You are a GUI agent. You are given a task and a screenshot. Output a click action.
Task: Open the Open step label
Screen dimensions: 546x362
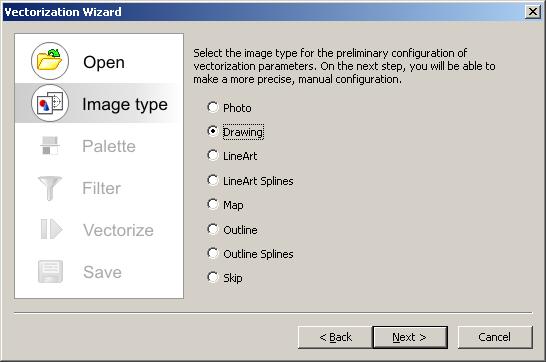tap(104, 62)
